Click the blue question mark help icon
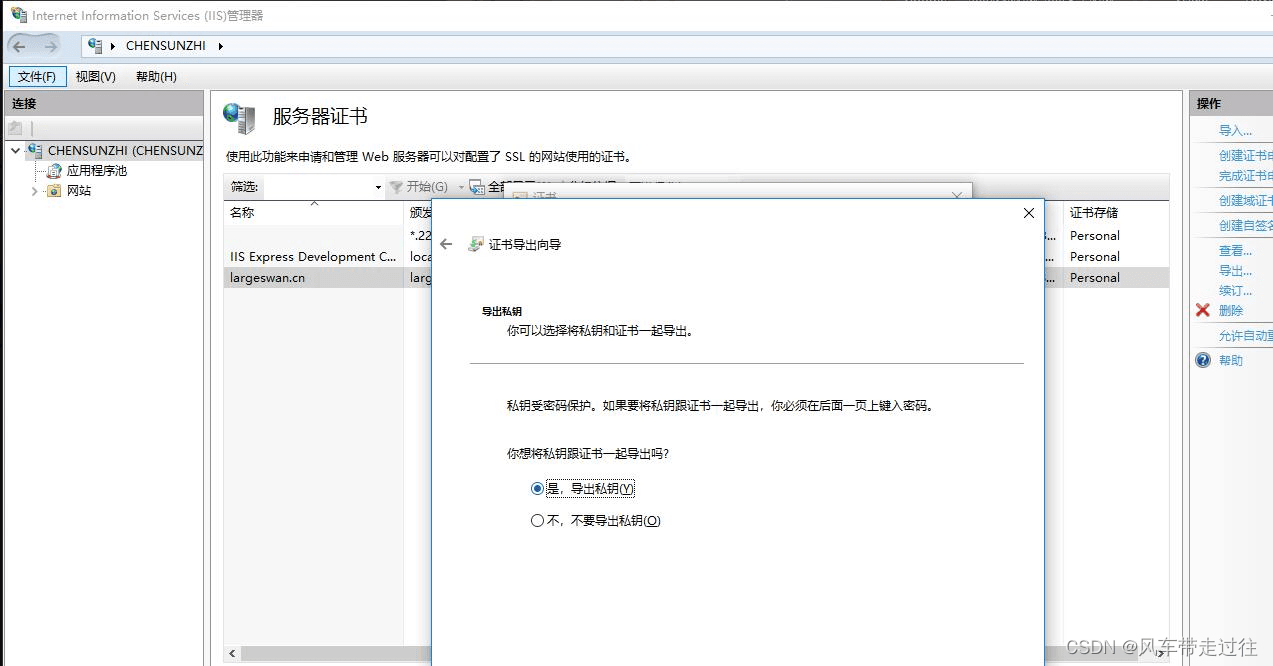Image resolution: width=1273 pixels, height=666 pixels. click(1203, 360)
